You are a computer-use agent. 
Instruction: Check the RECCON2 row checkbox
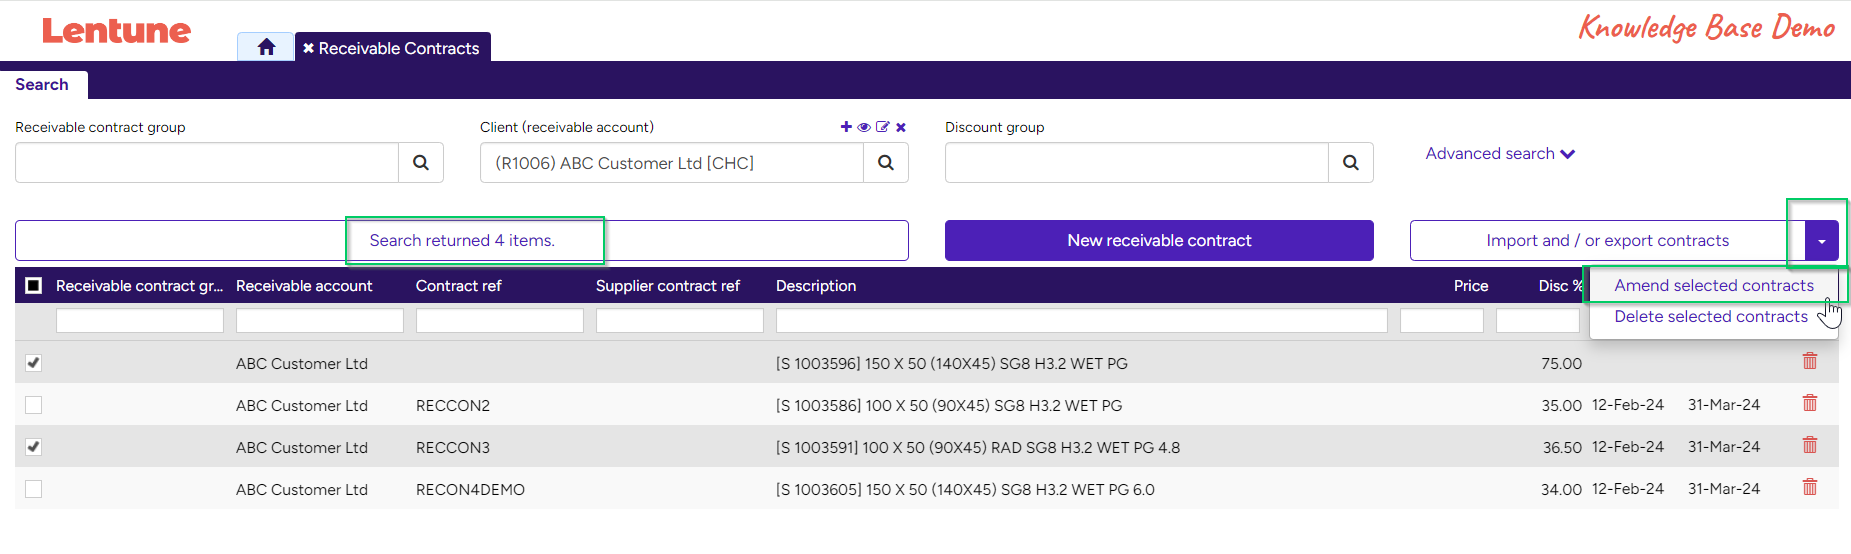pos(33,405)
